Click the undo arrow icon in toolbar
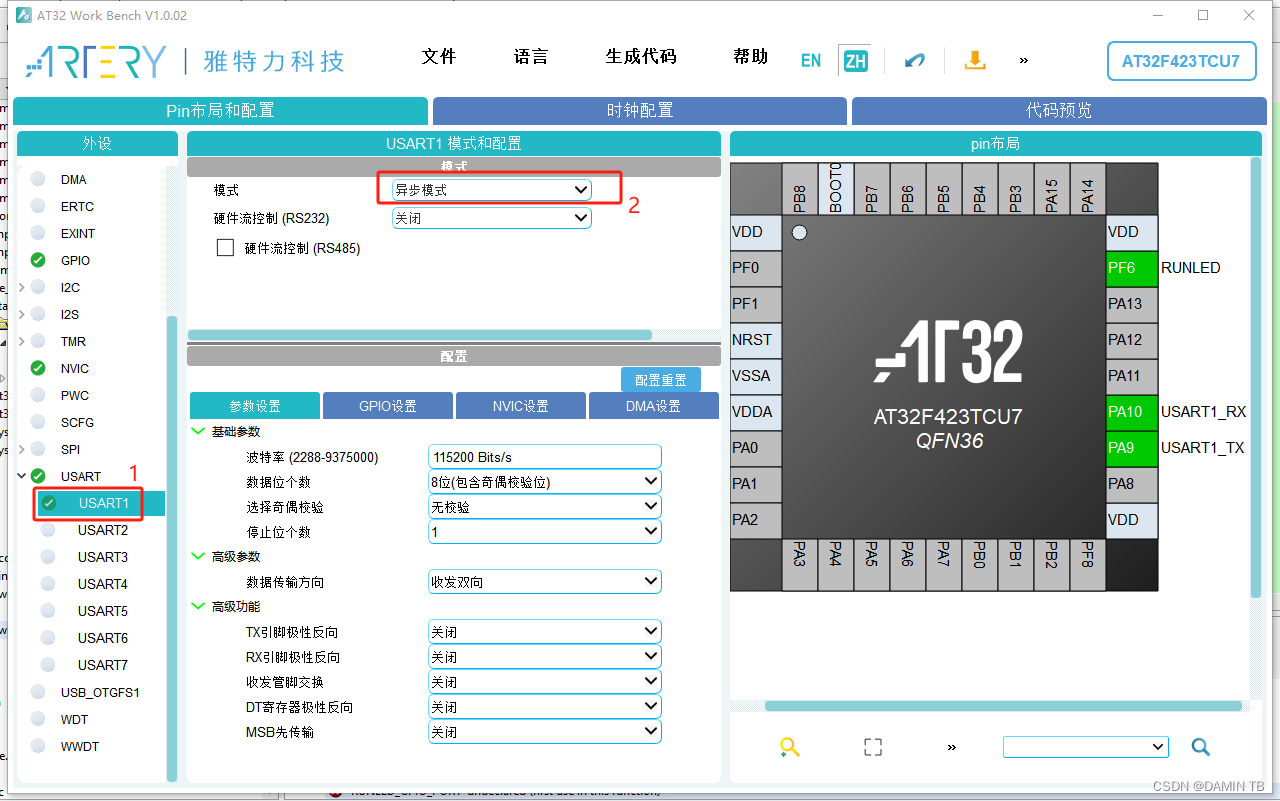Image resolution: width=1280 pixels, height=801 pixels. pyautogui.click(x=915, y=60)
